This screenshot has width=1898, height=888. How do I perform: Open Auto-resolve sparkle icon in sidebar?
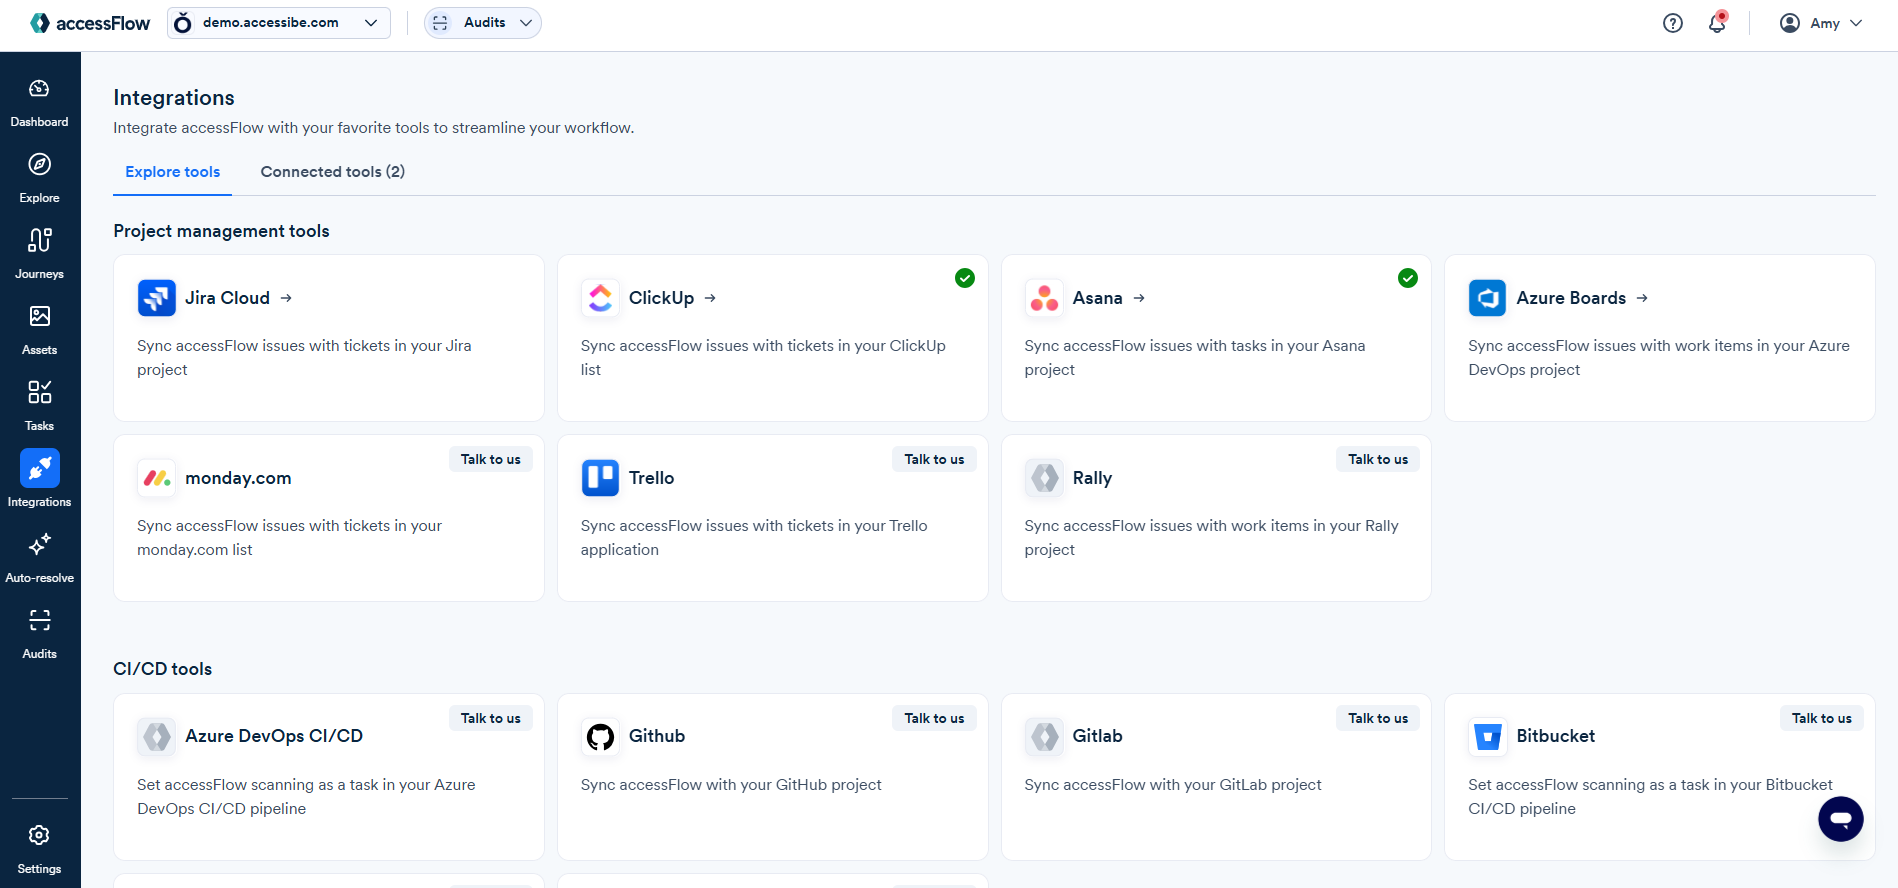39,544
